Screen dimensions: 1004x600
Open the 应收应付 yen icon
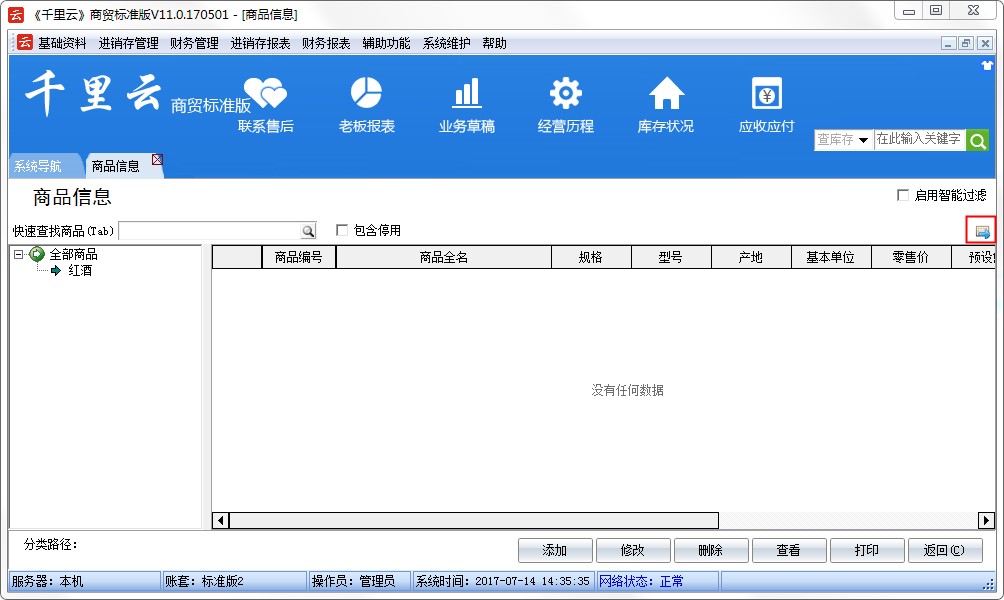766,95
